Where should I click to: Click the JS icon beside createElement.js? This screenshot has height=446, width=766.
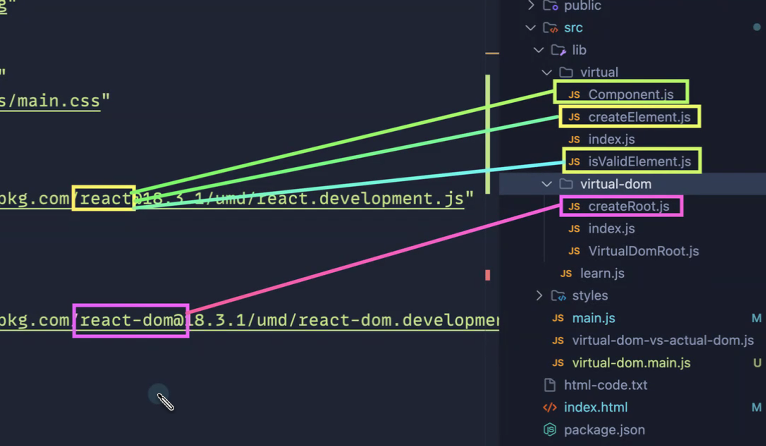coord(574,117)
